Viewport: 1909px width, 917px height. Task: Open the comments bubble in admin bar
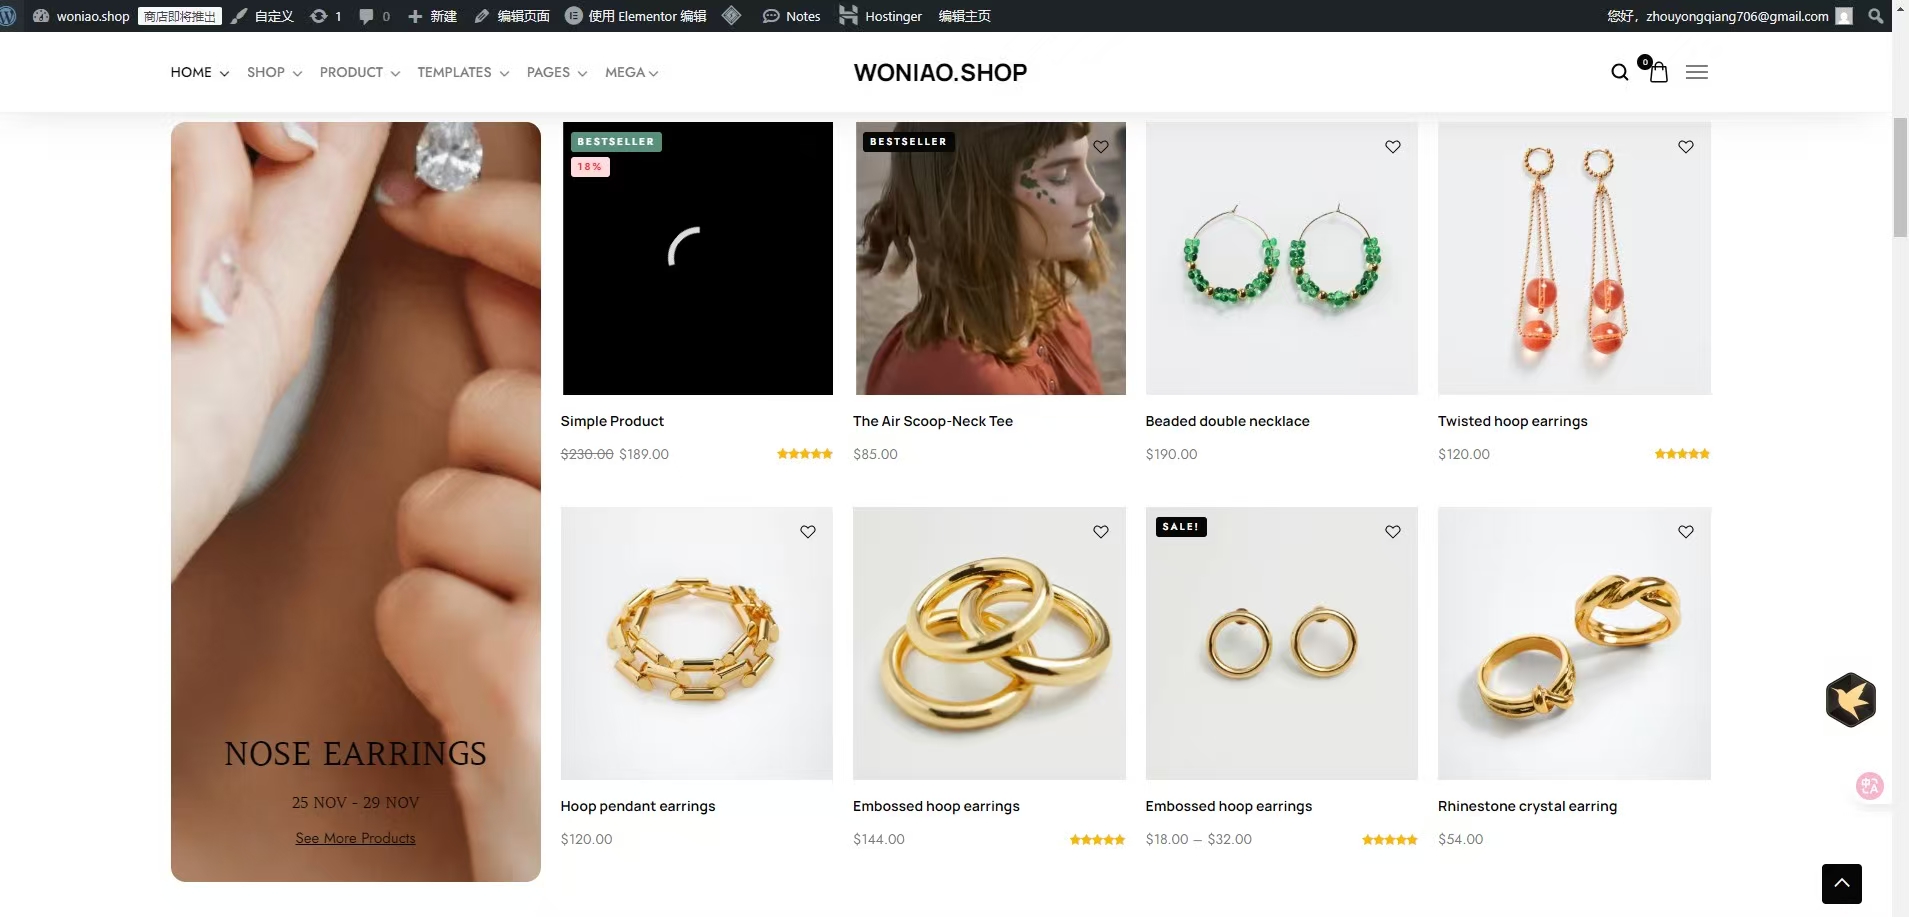click(x=374, y=16)
